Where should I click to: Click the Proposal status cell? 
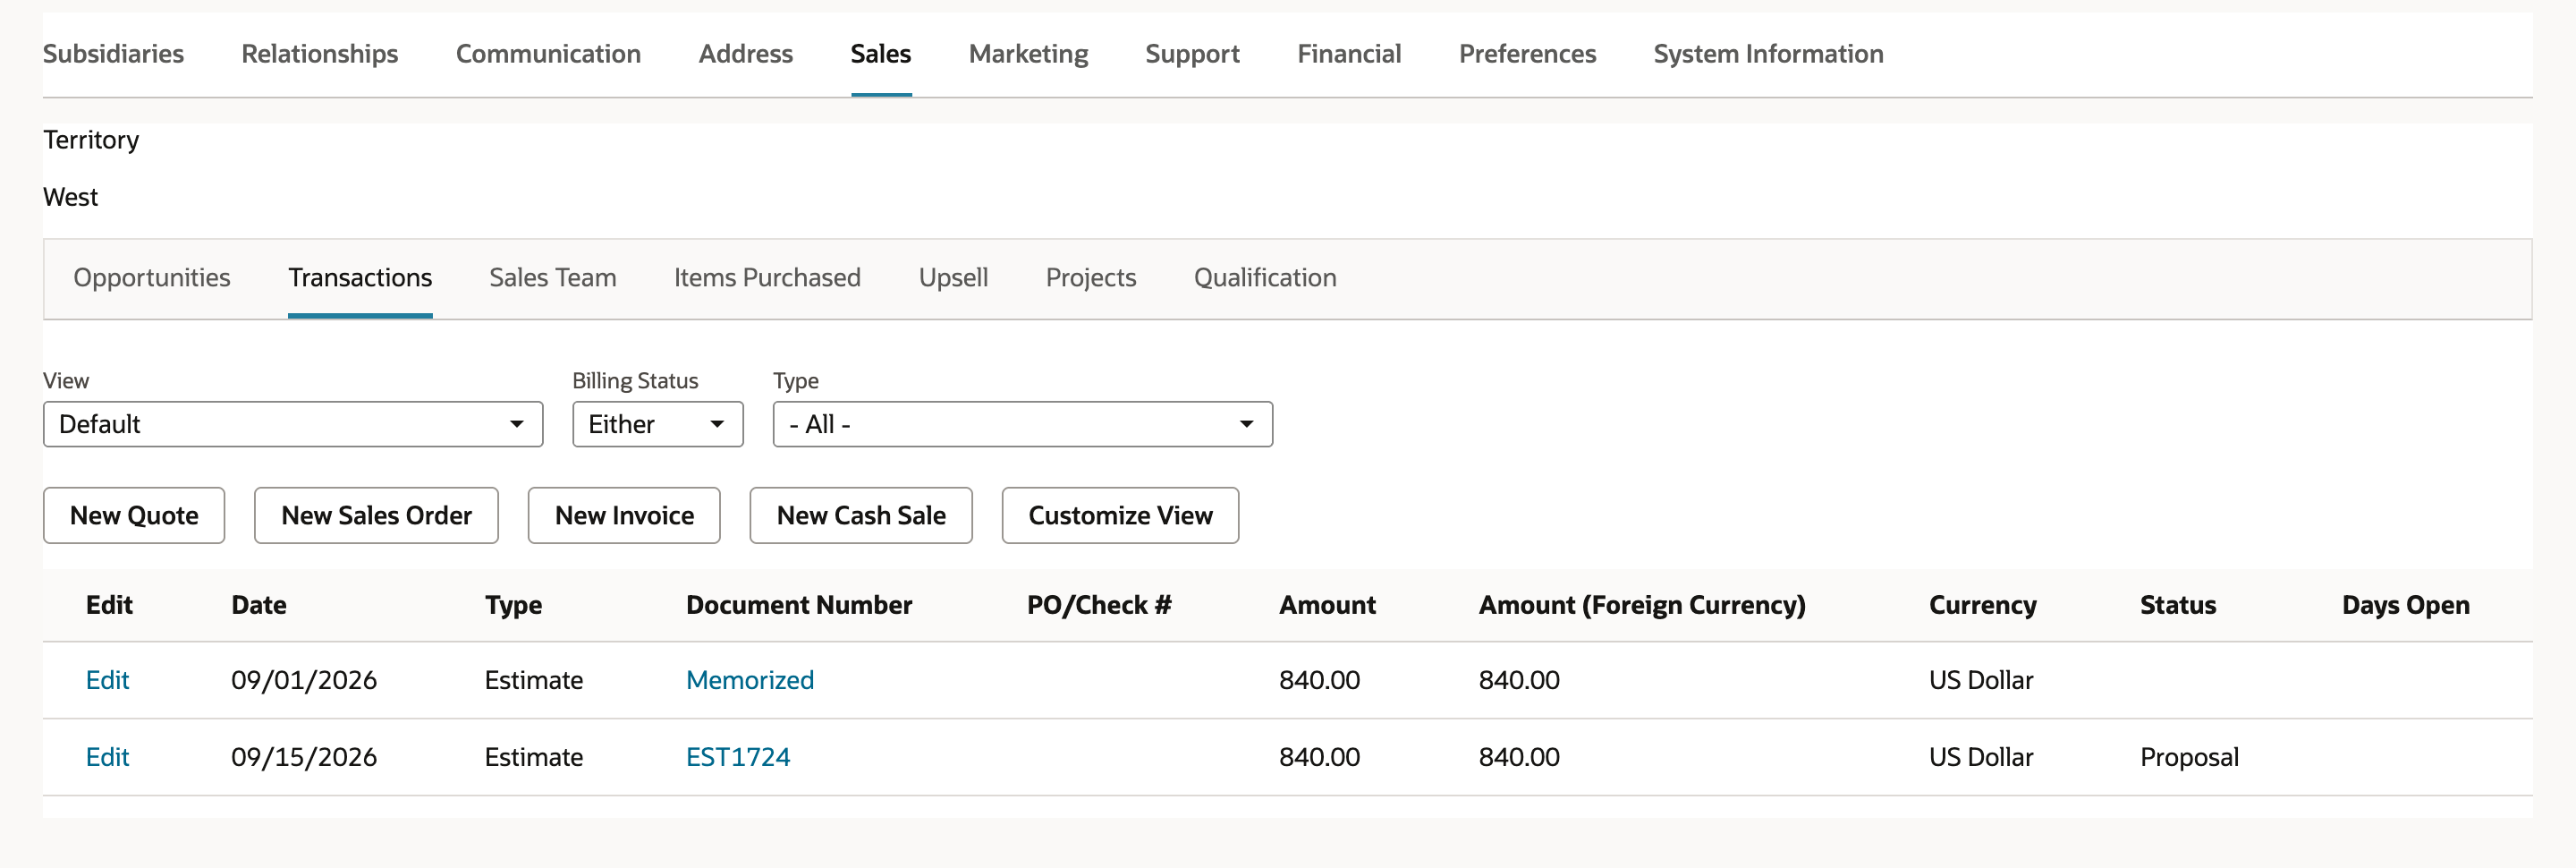tap(2189, 758)
